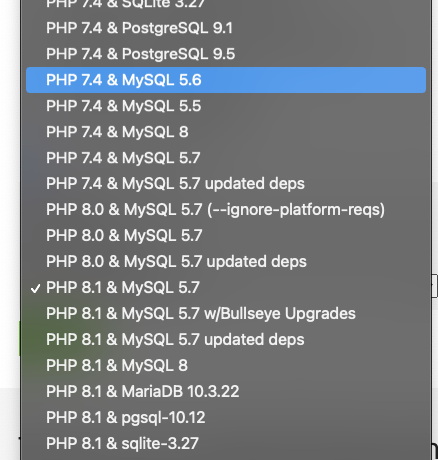This screenshot has width=438, height=460.
Task: Select PHP 8.0 MySQL 5.7 --ignore-platform-reqs option
Action: (226, 210)
